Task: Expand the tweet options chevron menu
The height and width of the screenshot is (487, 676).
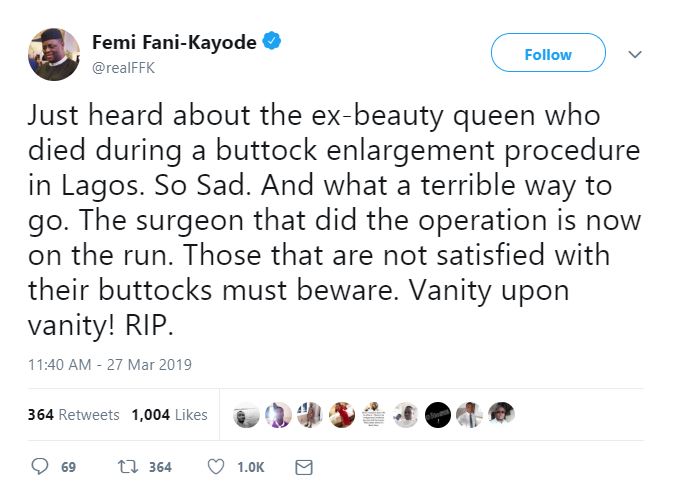Action: tap(633, 54)
